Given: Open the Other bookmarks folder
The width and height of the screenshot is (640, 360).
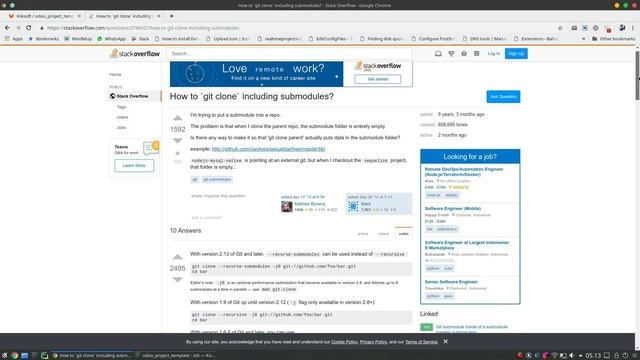Looking at the screenshot, I should click(613, 39).
